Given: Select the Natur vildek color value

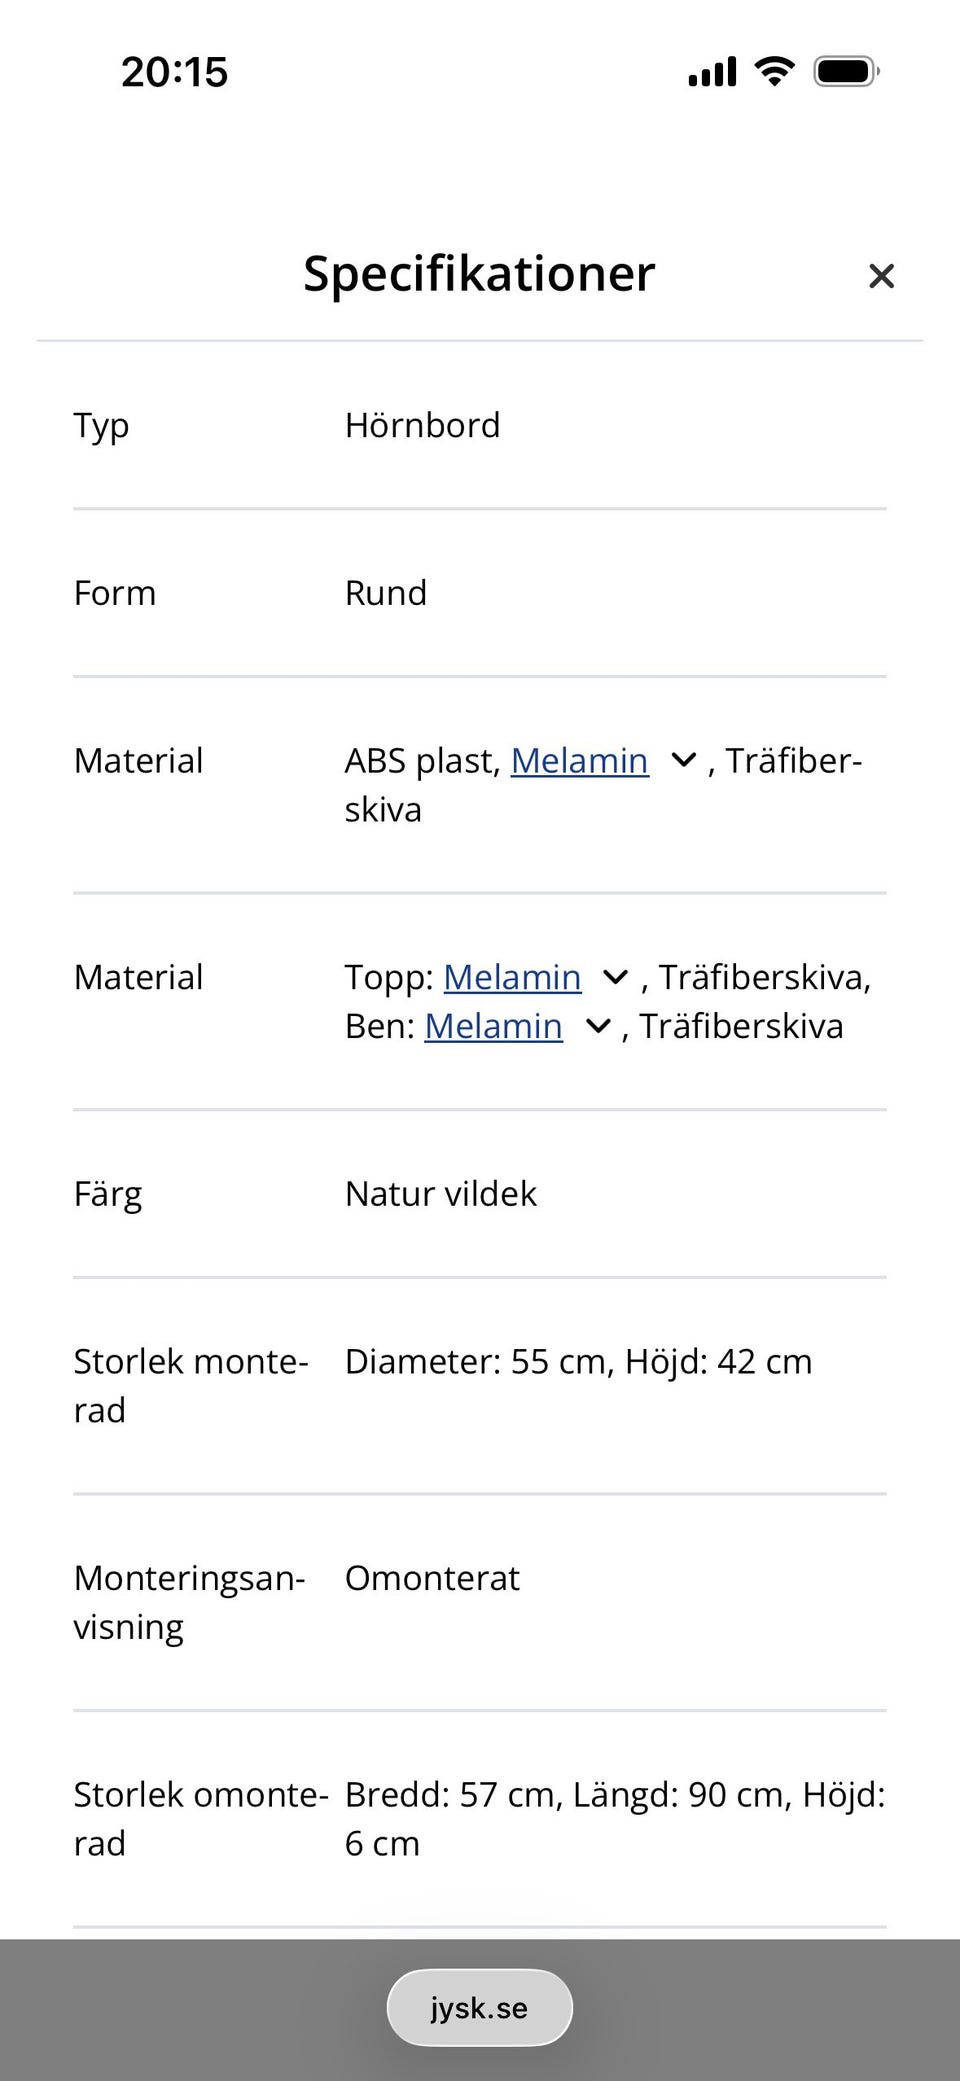Looking at the screenshot, I should point(441,1194).
